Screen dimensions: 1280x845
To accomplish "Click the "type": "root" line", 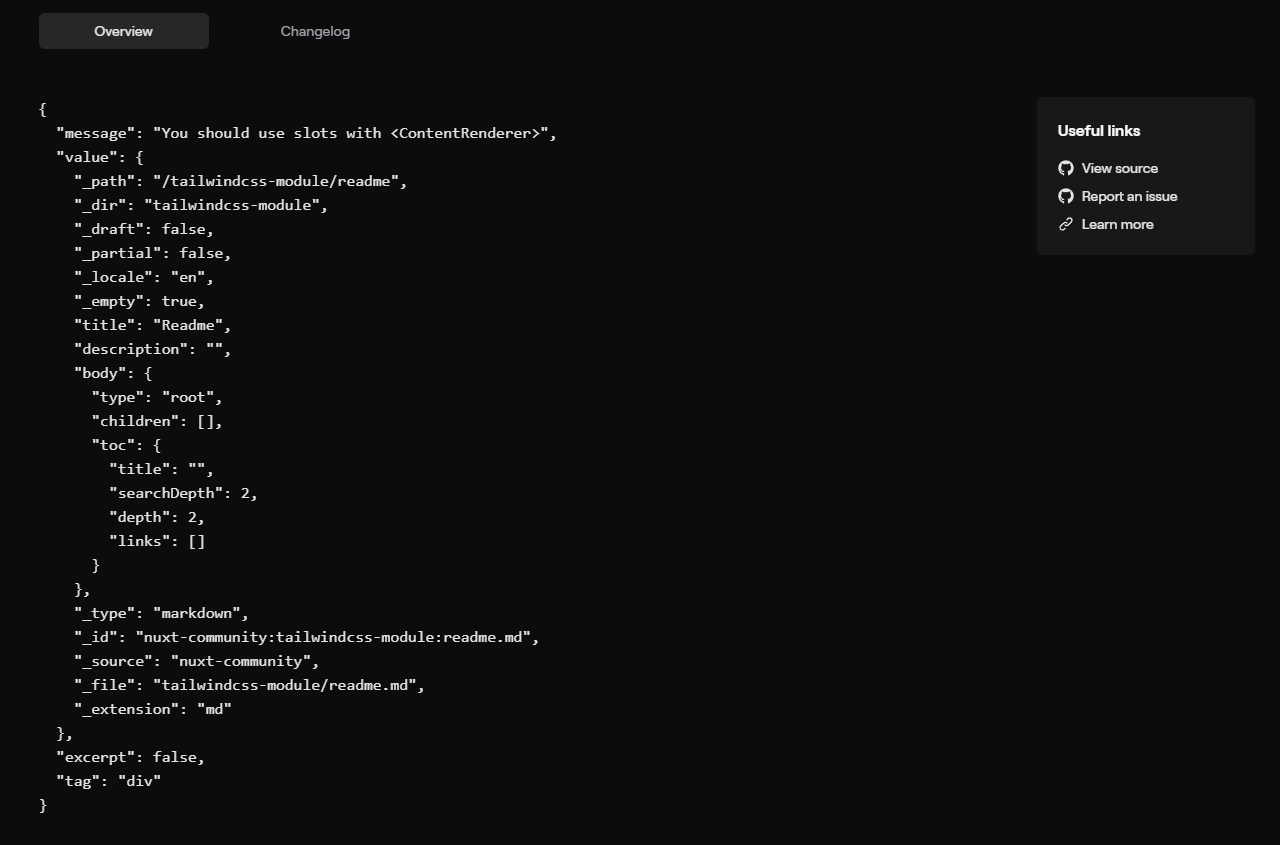I will tap(157, 397).
